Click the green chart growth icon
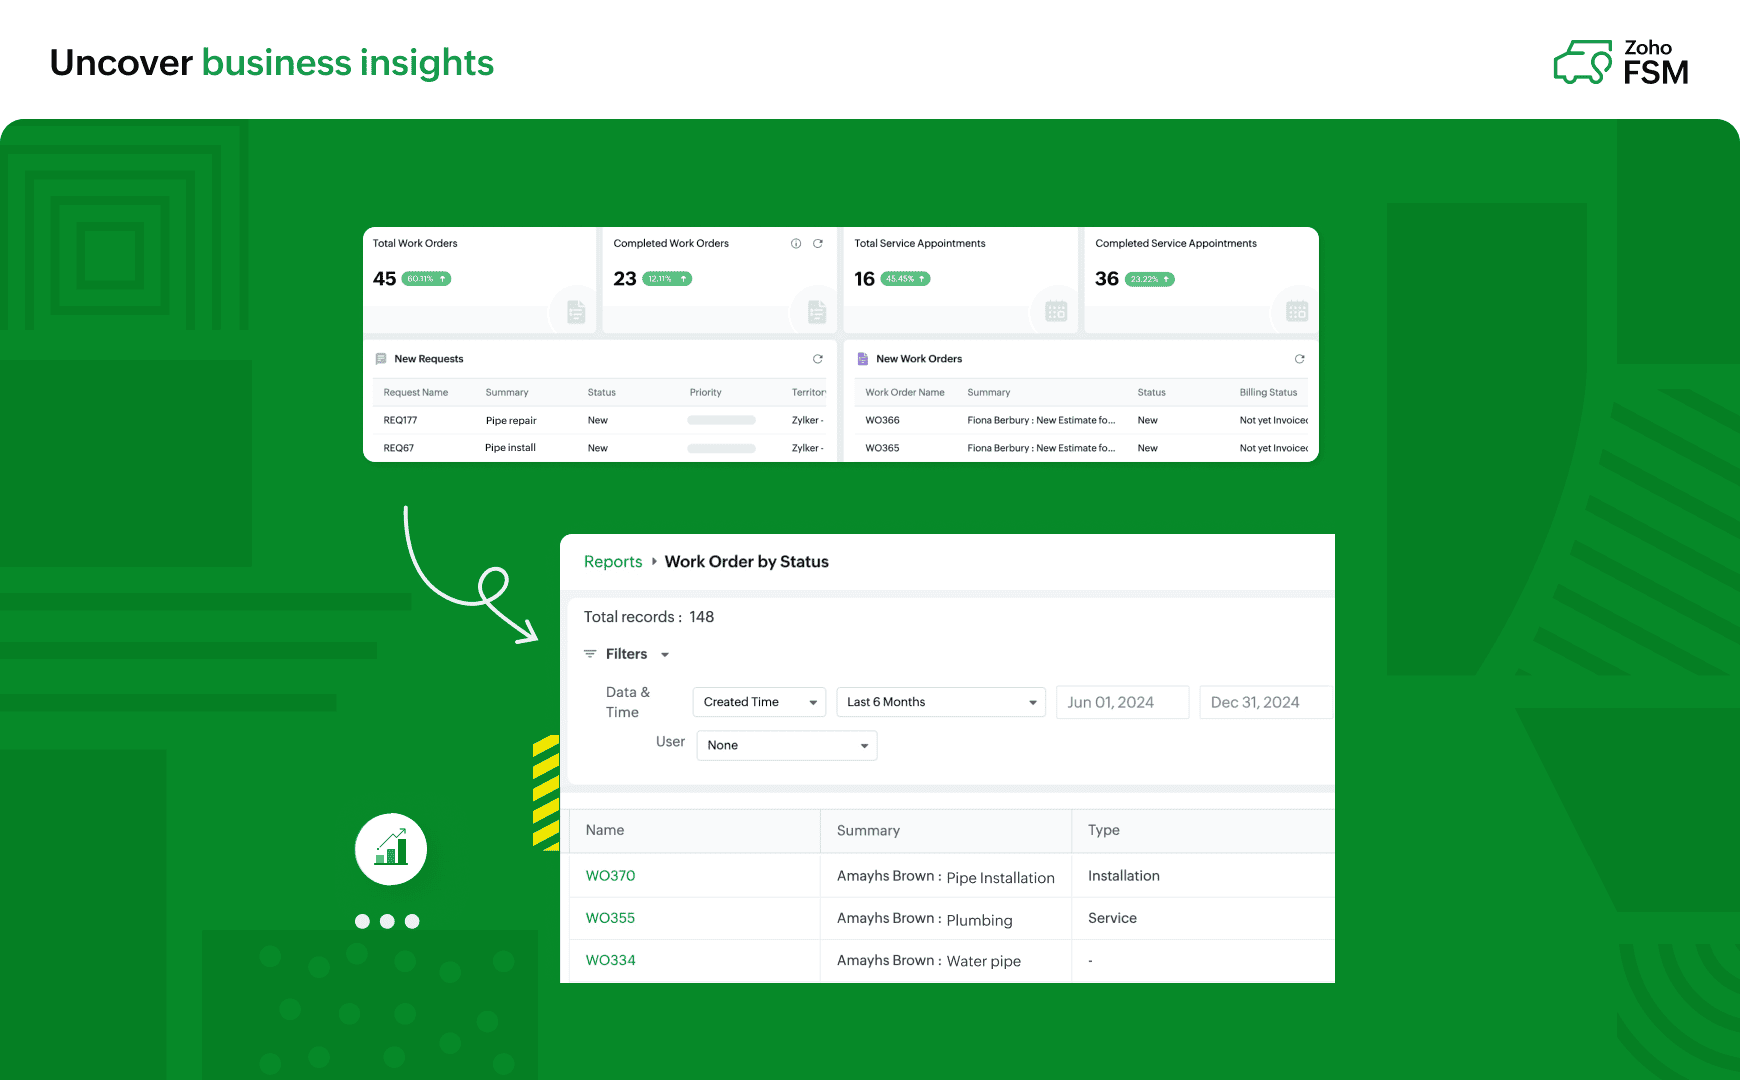Screen dimensions: 1740x1080 coord(390,849)
